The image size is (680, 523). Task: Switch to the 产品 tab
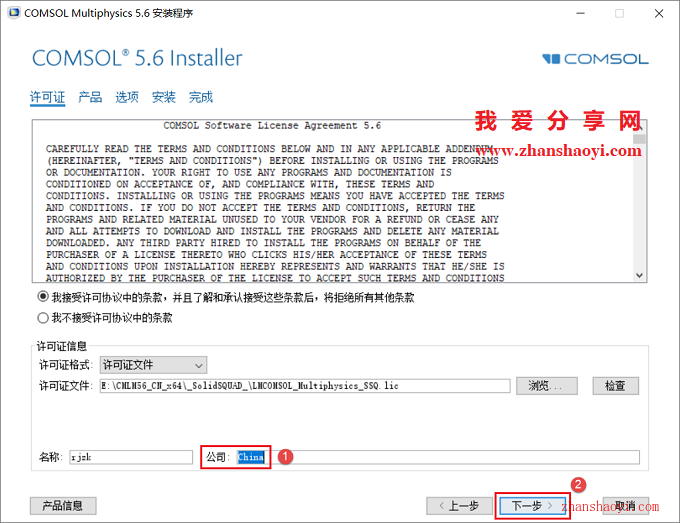90,97
